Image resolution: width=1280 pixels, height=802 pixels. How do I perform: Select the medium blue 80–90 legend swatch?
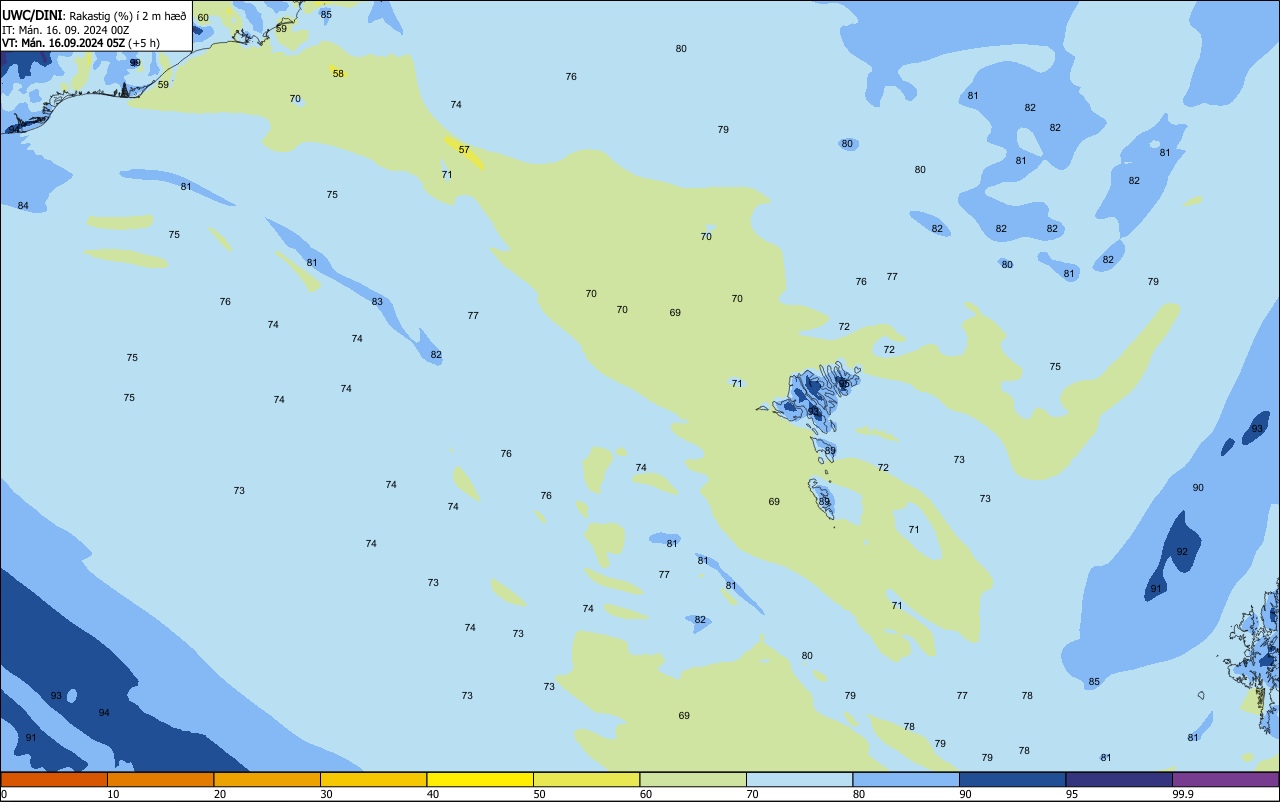point(906,779)
